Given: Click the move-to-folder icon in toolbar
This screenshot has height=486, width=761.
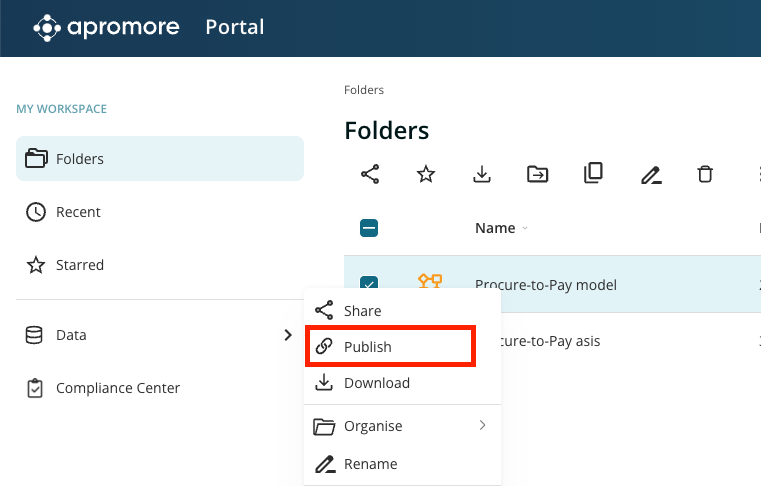Looking at the screenshot, I should click(538, 174).
